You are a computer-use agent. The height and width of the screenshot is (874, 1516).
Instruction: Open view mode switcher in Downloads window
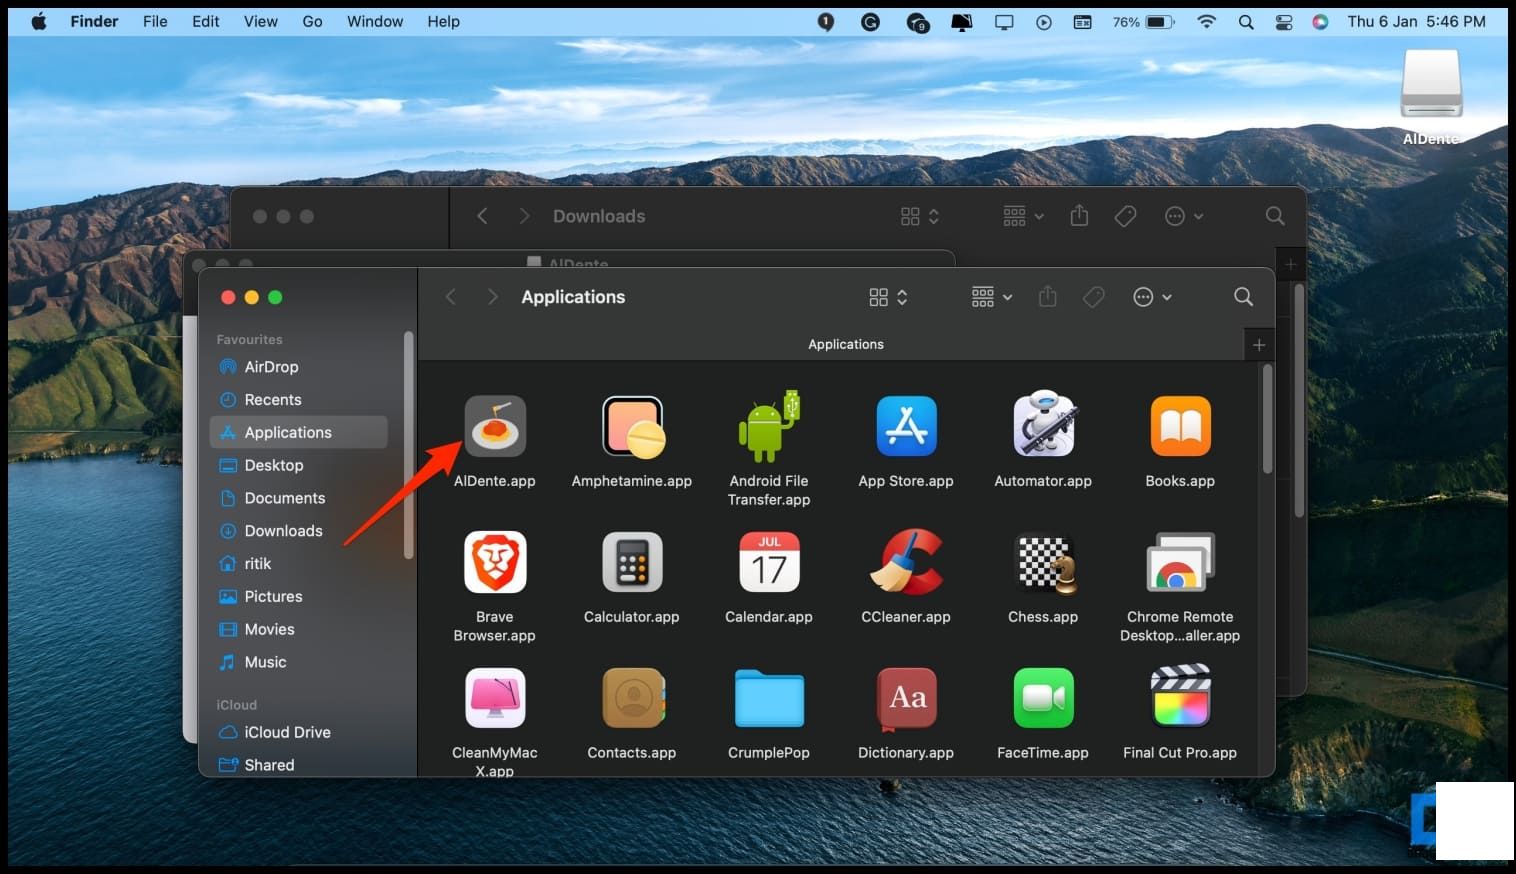point(919,216)
